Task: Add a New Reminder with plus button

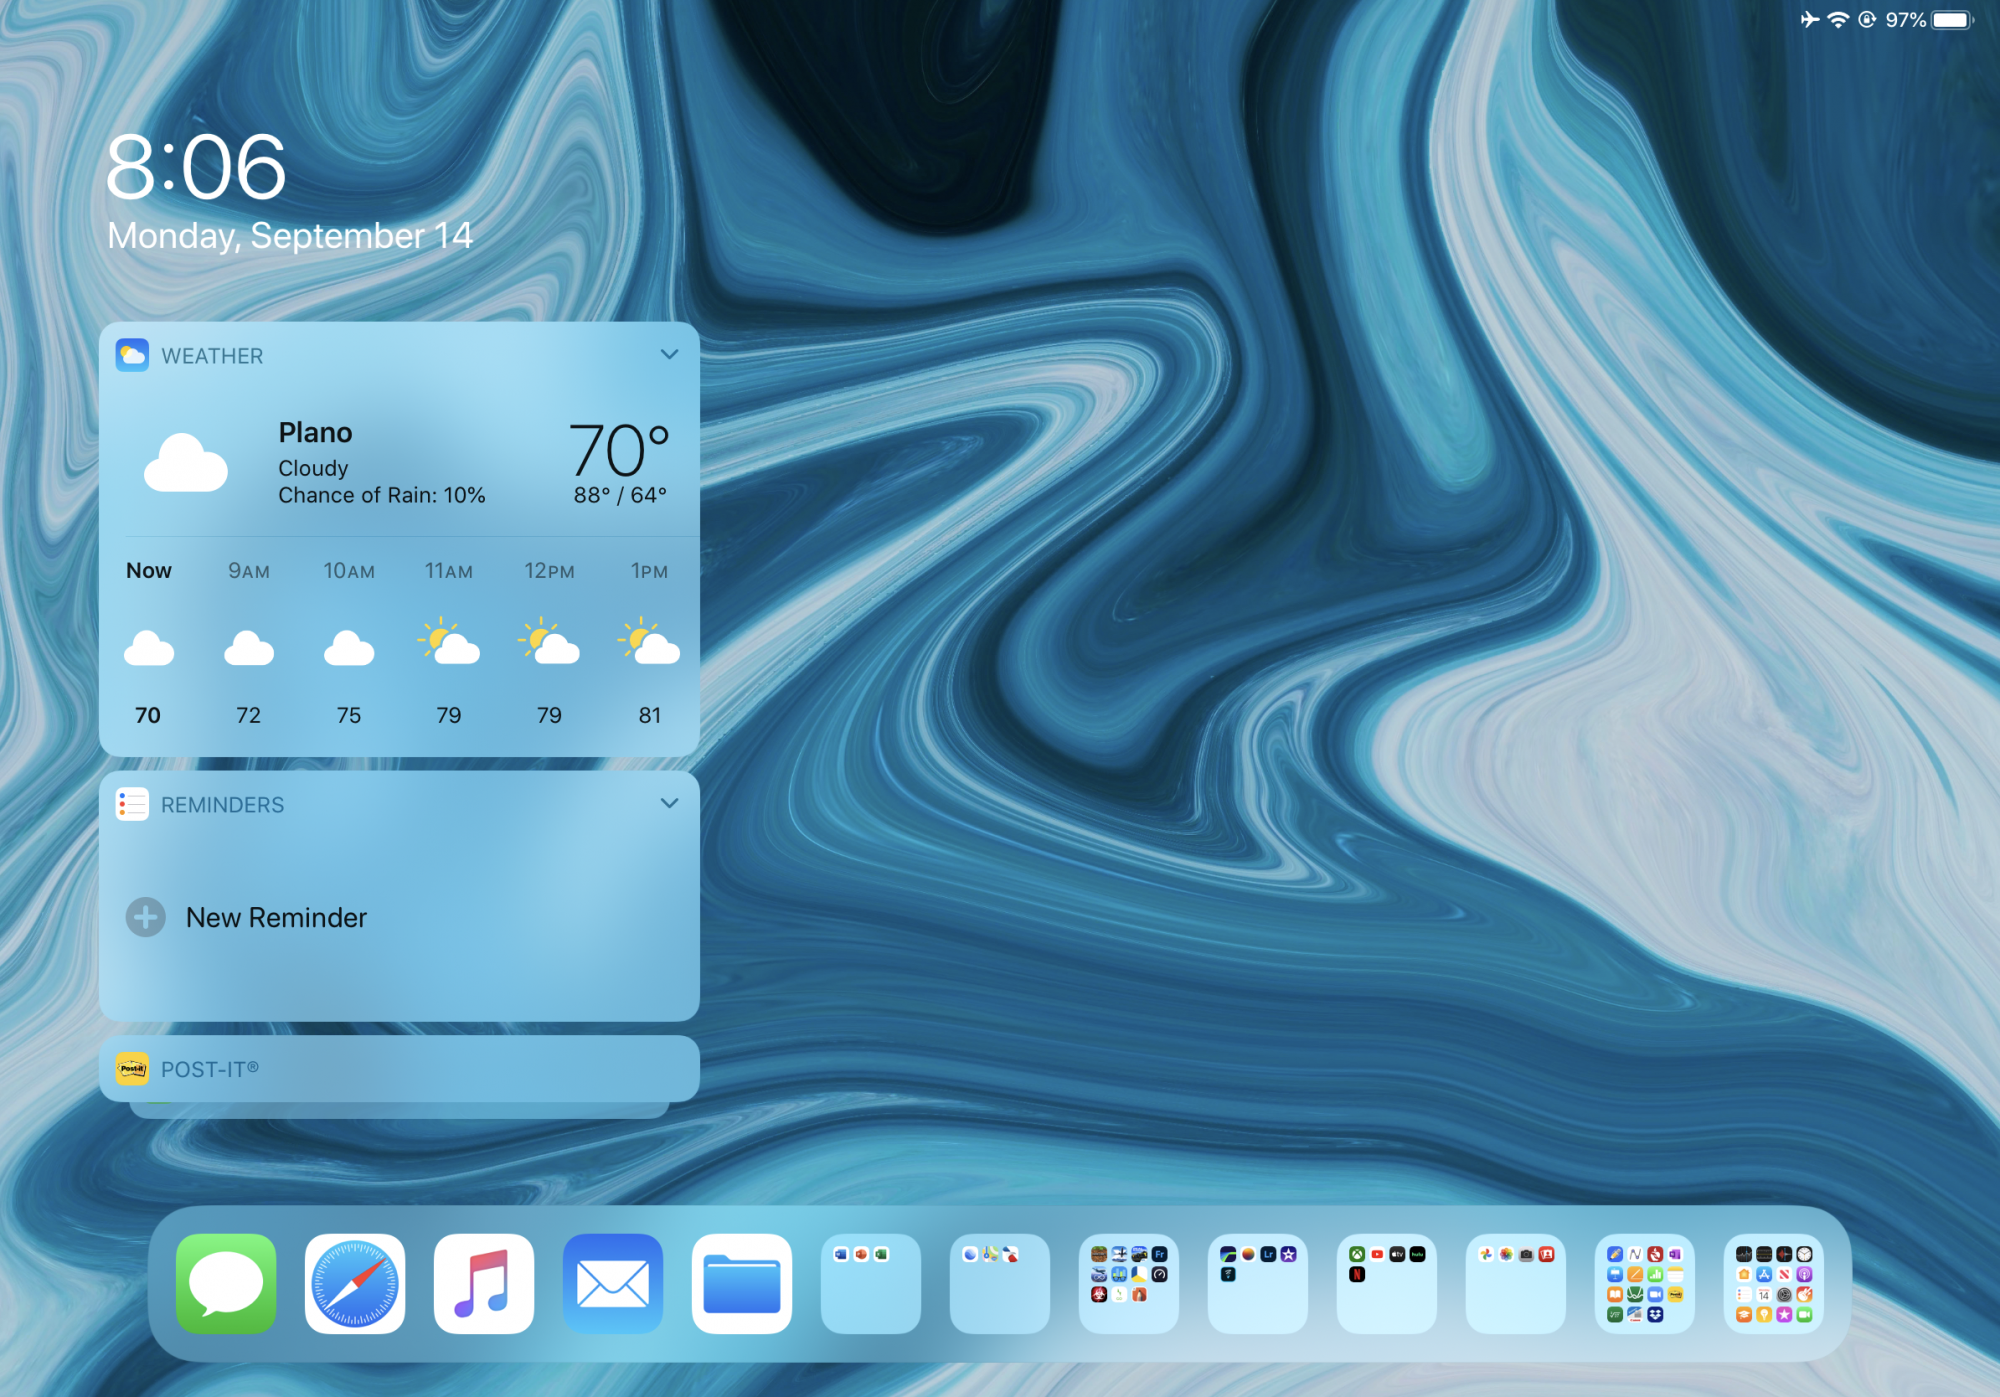Action: pos(146,917)
